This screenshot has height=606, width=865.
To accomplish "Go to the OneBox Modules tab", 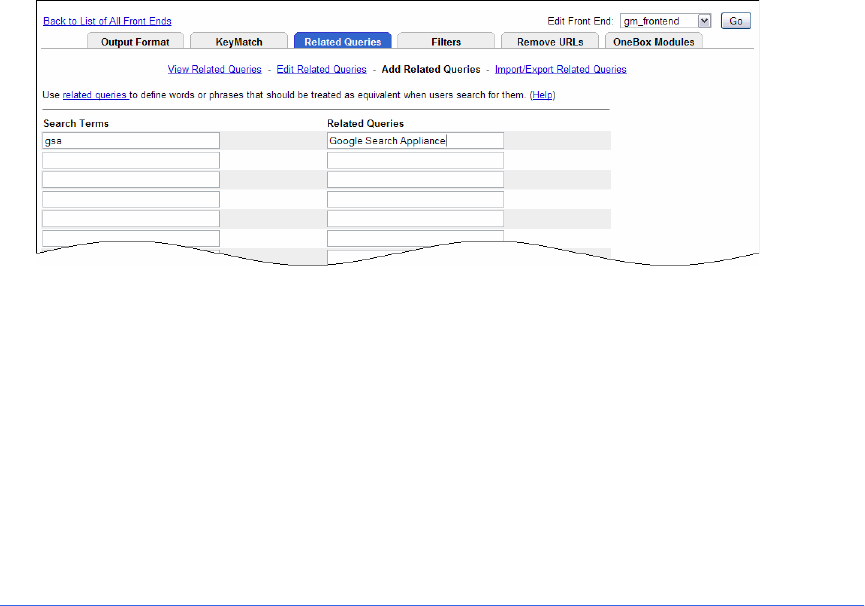I will tap(653, 42).
